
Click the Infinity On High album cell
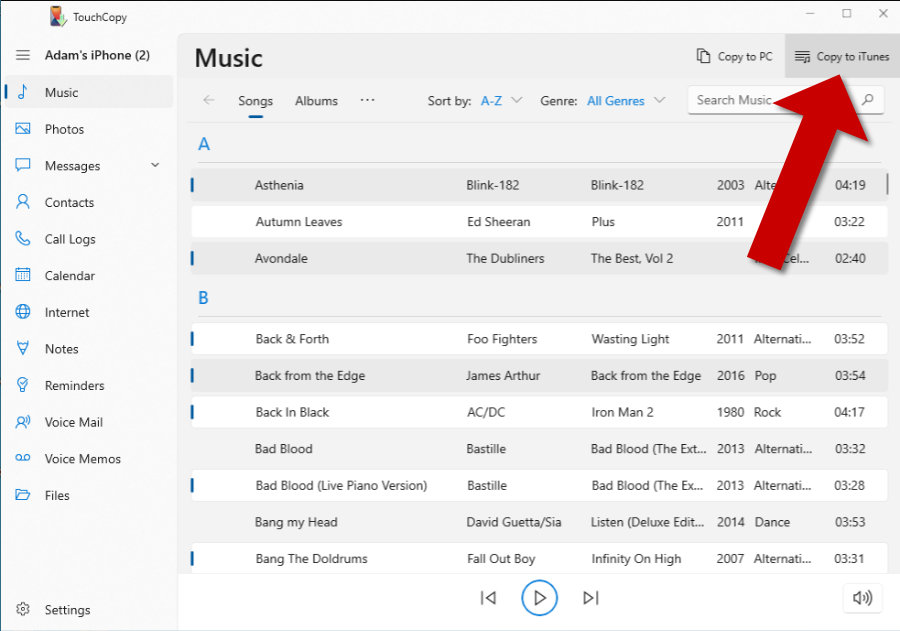click(x=636, y=559)
